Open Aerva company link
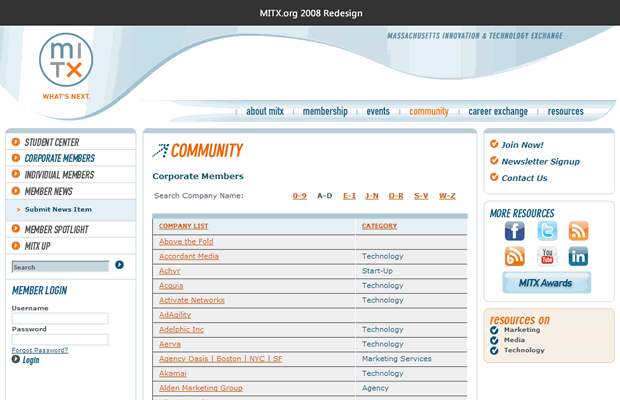 pyautogui.click(x=170, y=344)
